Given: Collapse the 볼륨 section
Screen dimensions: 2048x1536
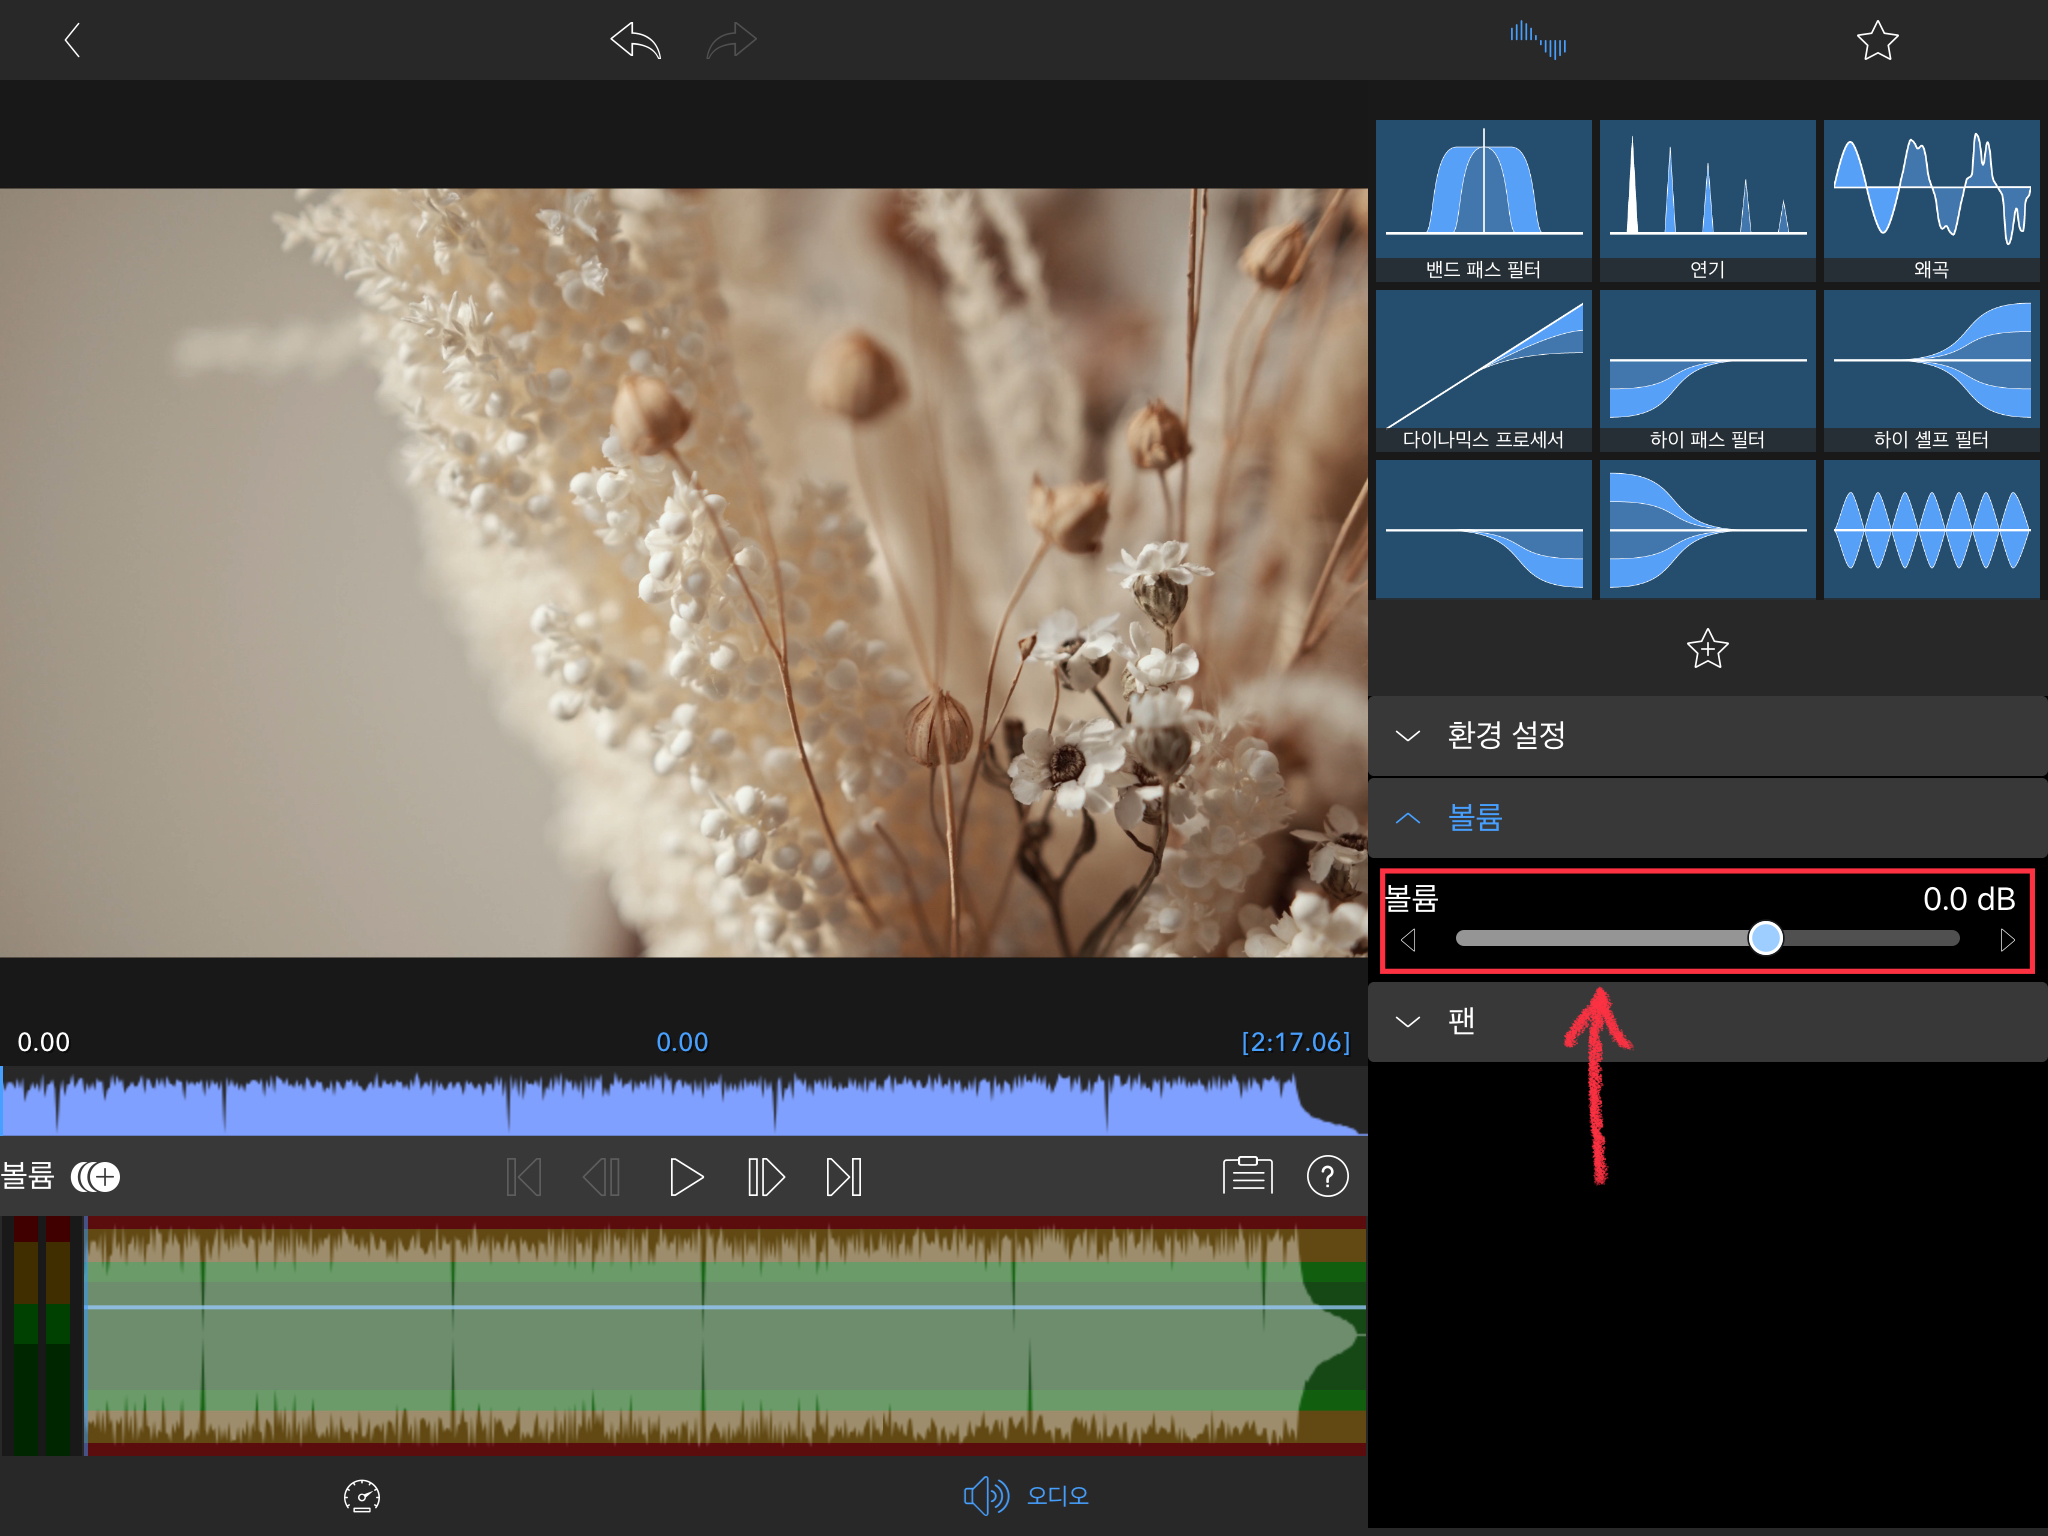Looking at the screenshot, I should click(x=1706, y=818).
